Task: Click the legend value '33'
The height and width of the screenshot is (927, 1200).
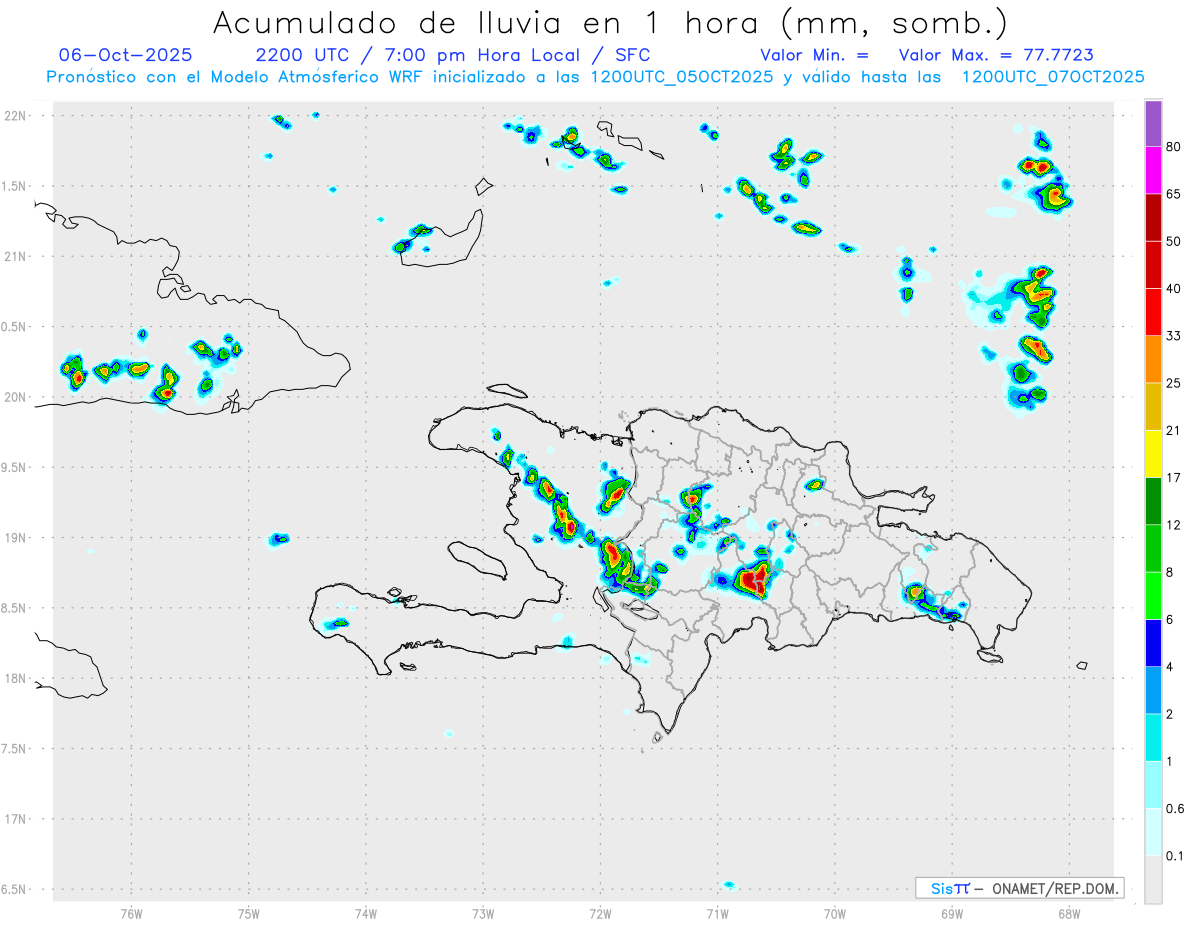Action: pos(1174,336)
